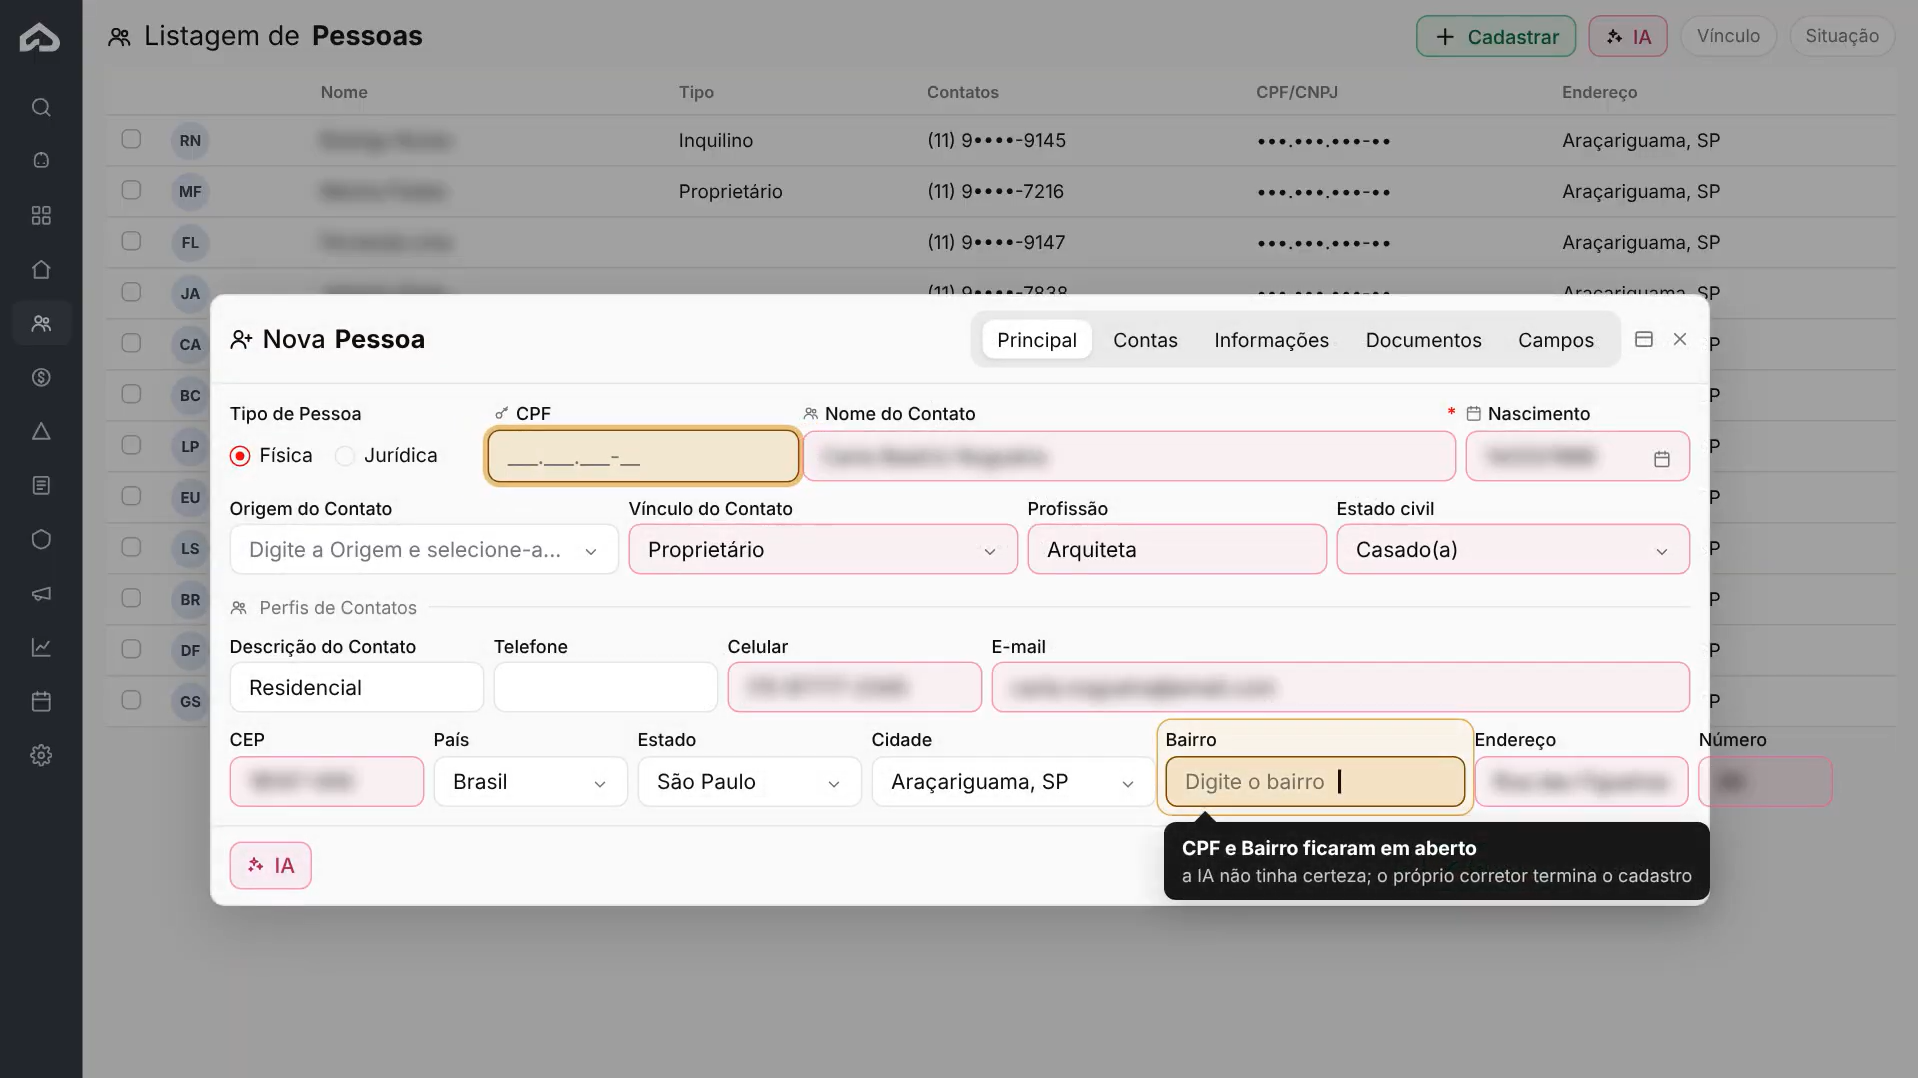Expand the Vínculo do Contato dropdown
Image resolution: width=1918 pixels, height=1078 pixels.
coord(822,549)
